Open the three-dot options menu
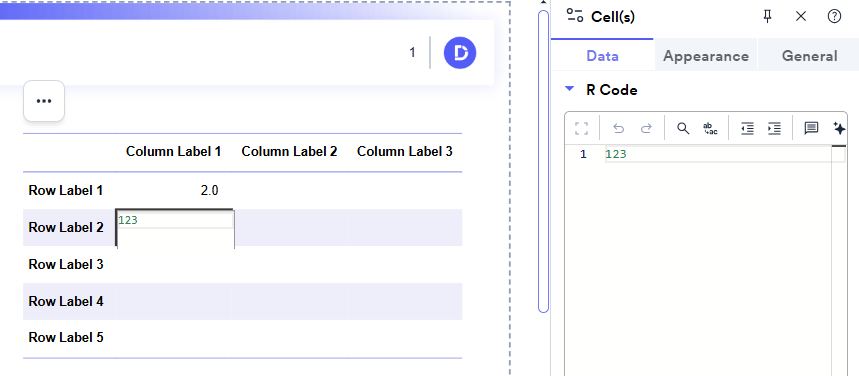The width and height of the screenshot is (859, 376). coord(44,101)
